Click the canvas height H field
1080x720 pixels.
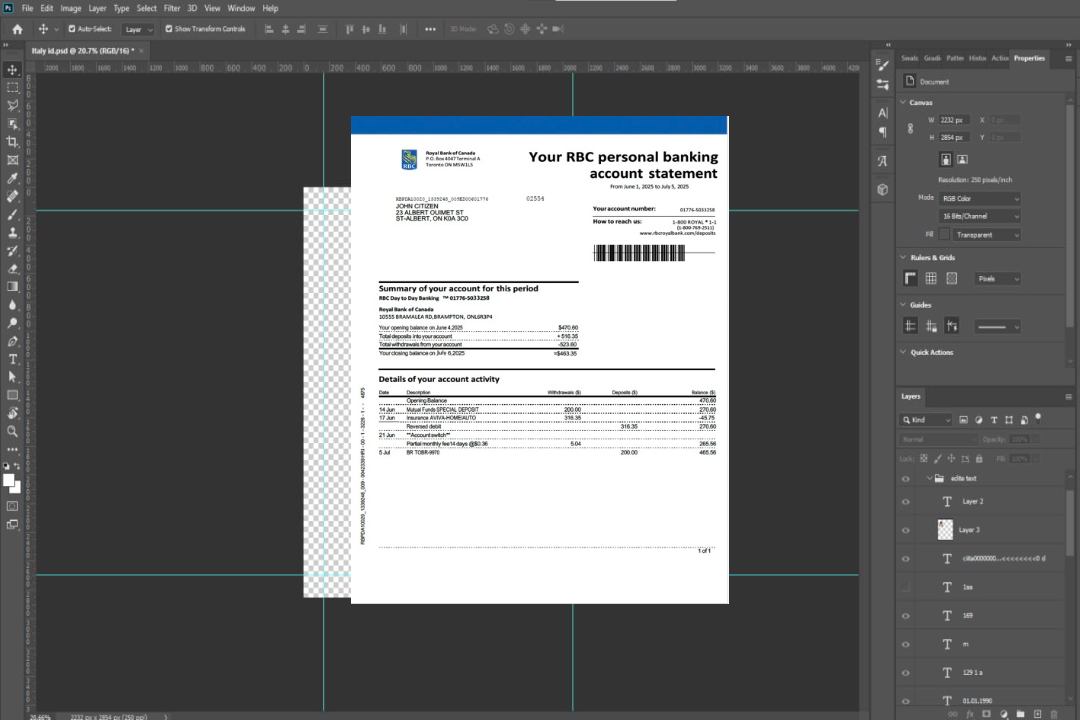(954, 137)
